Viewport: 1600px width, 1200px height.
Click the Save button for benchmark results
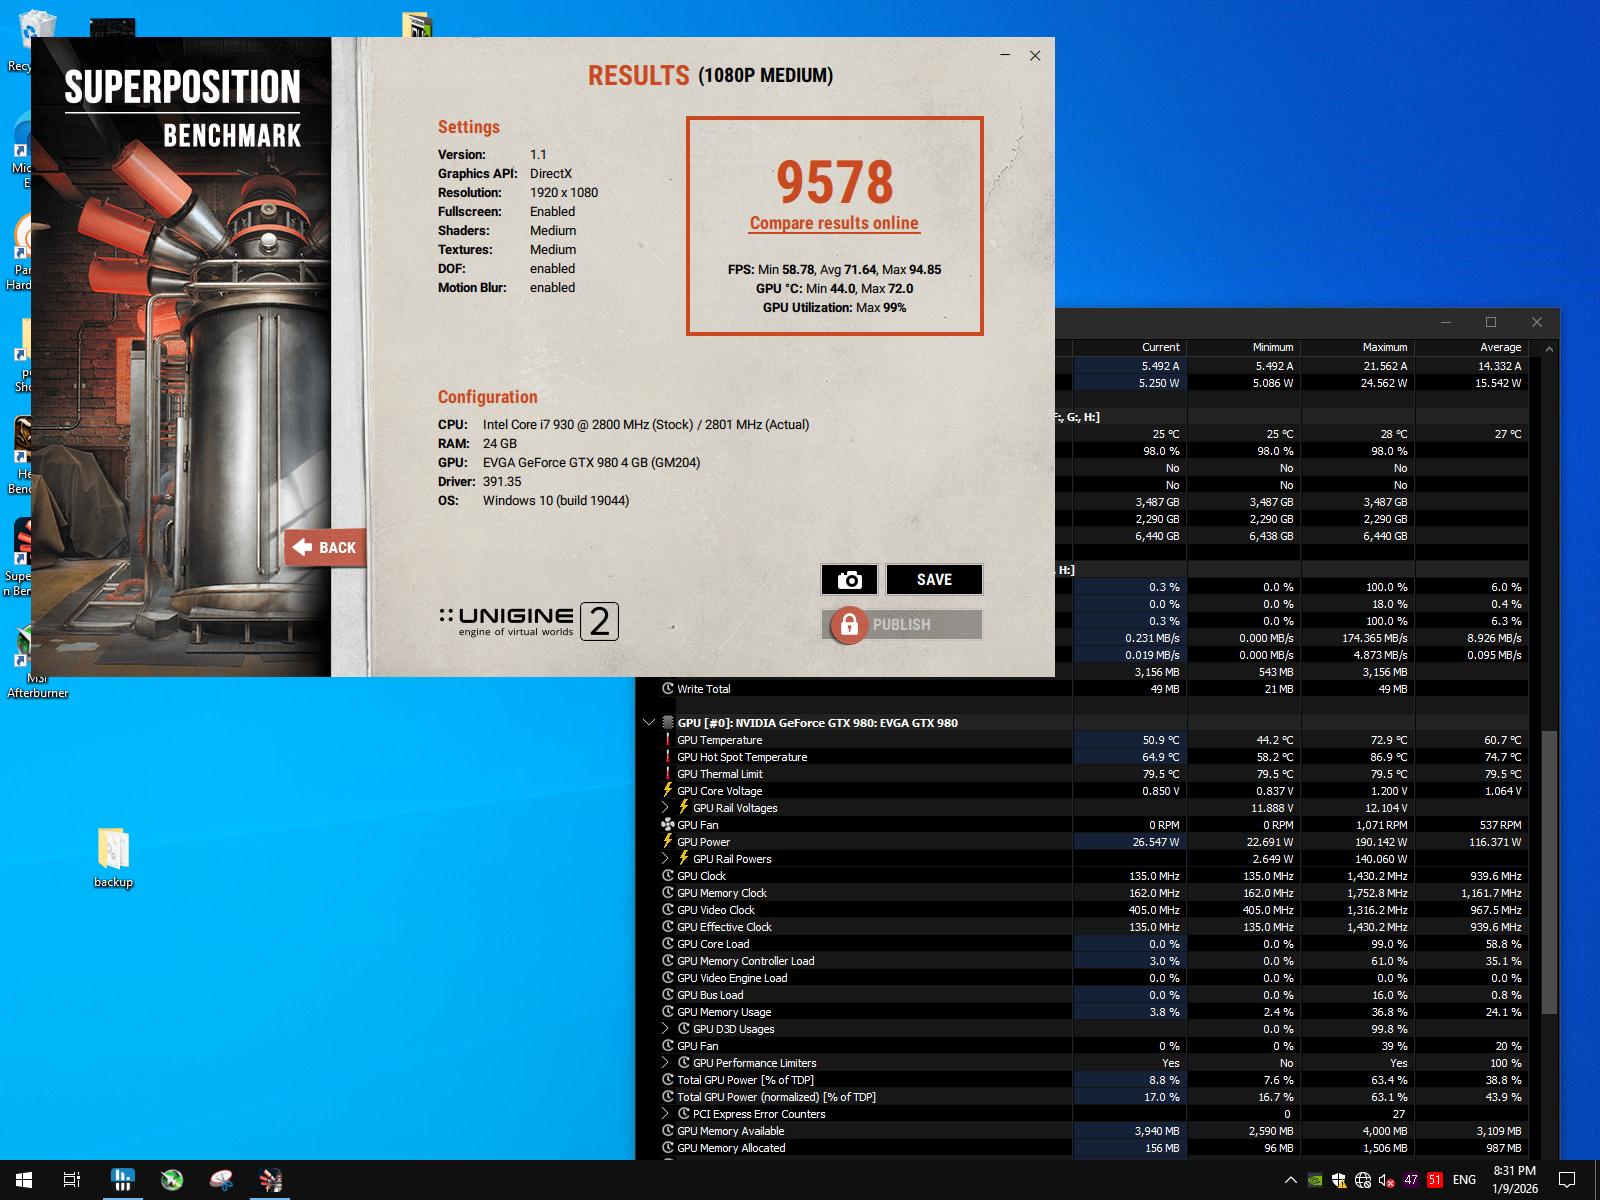coord(934,580)
